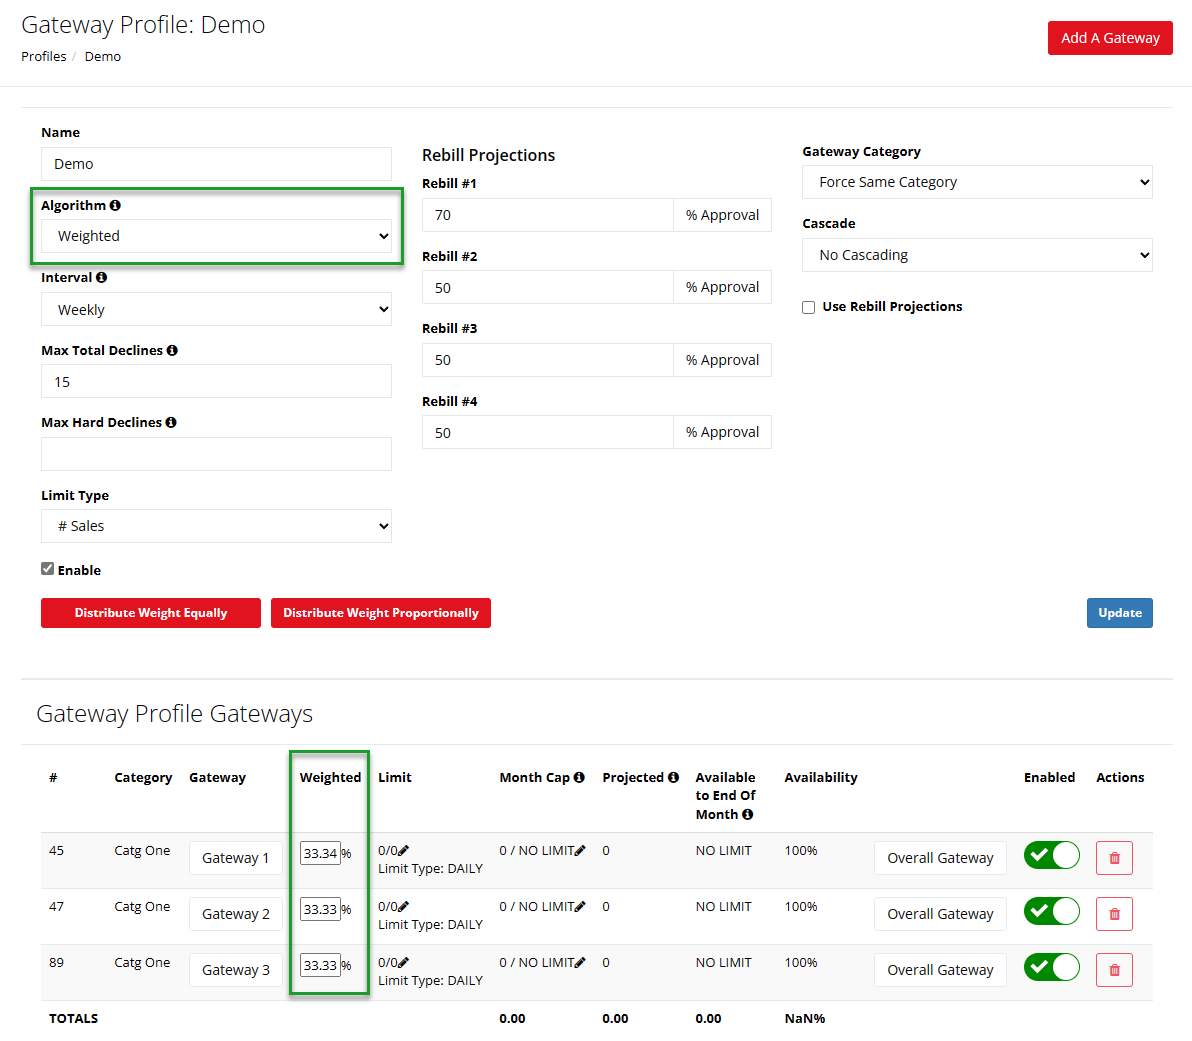Click the Weighted column header
The image size is (1192, 1041).
(330, 777)
